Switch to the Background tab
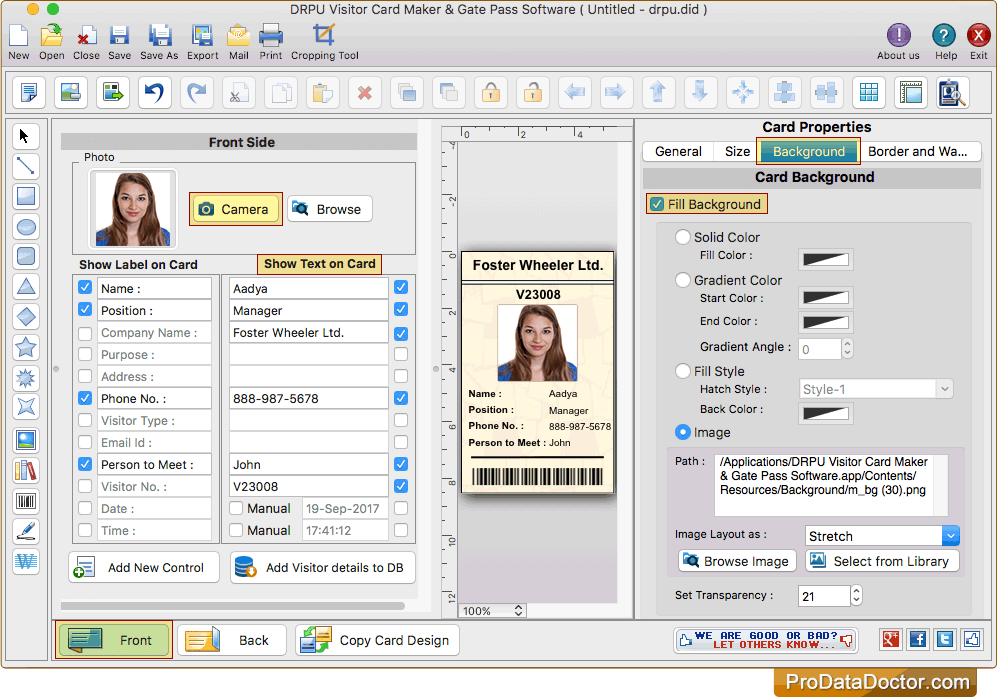 809,151
